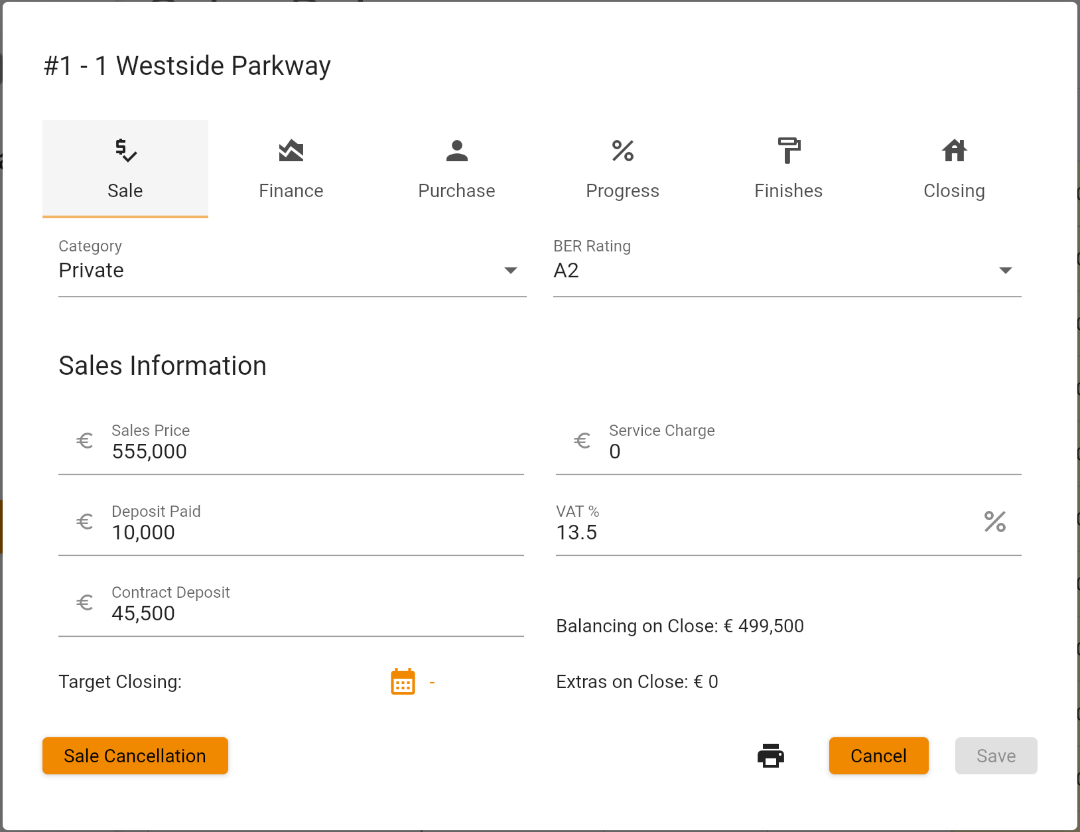This screenshot has width=1080, height=832.
Task: Click the Finance tab chart icon
Action: (x=291, y=151)
